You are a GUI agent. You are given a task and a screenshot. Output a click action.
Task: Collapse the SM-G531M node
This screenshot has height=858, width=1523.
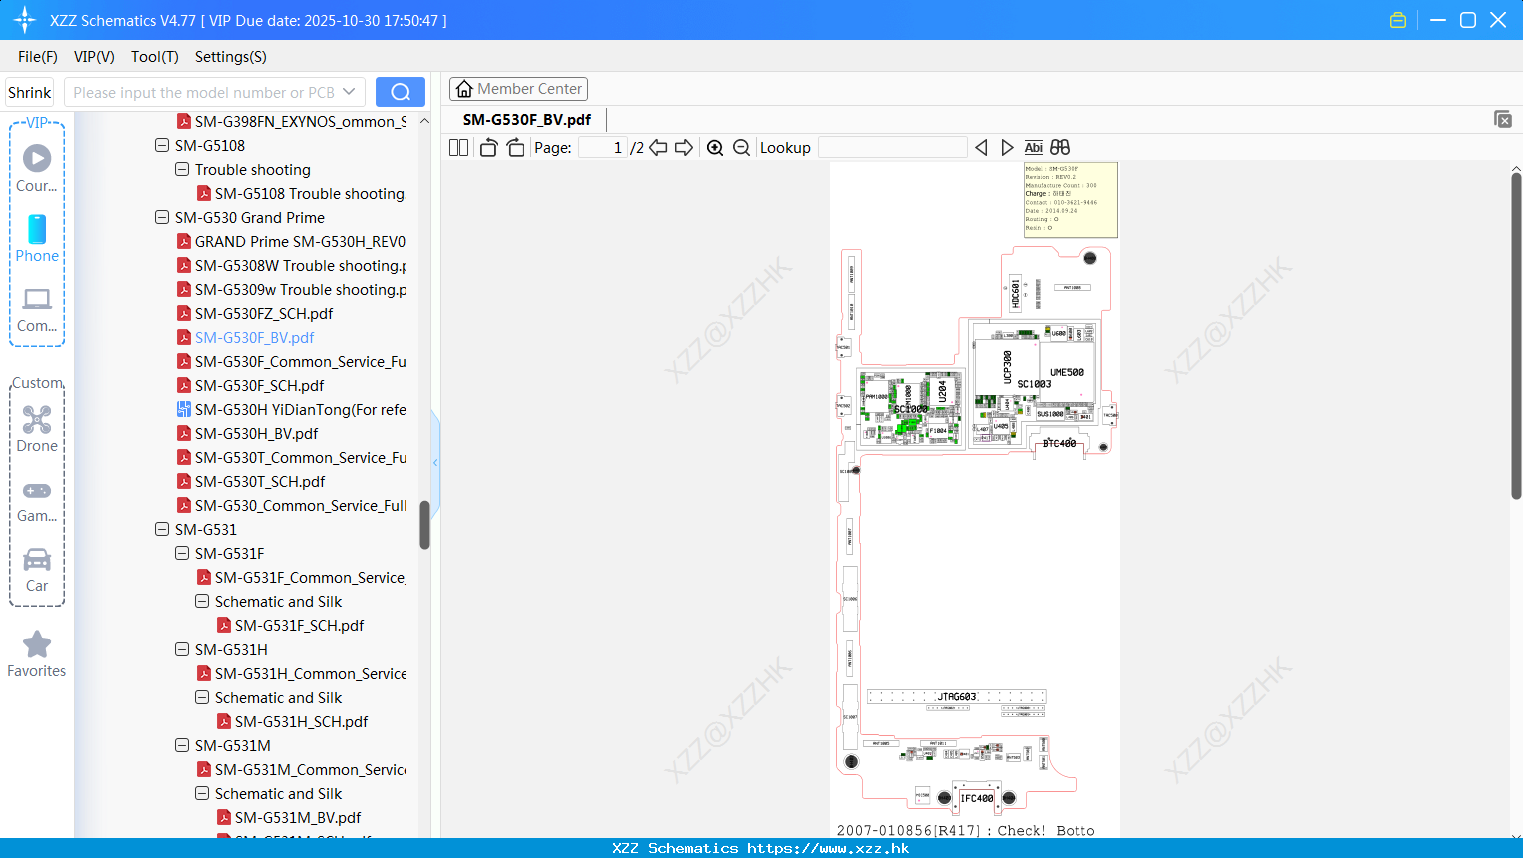(182, 745)
